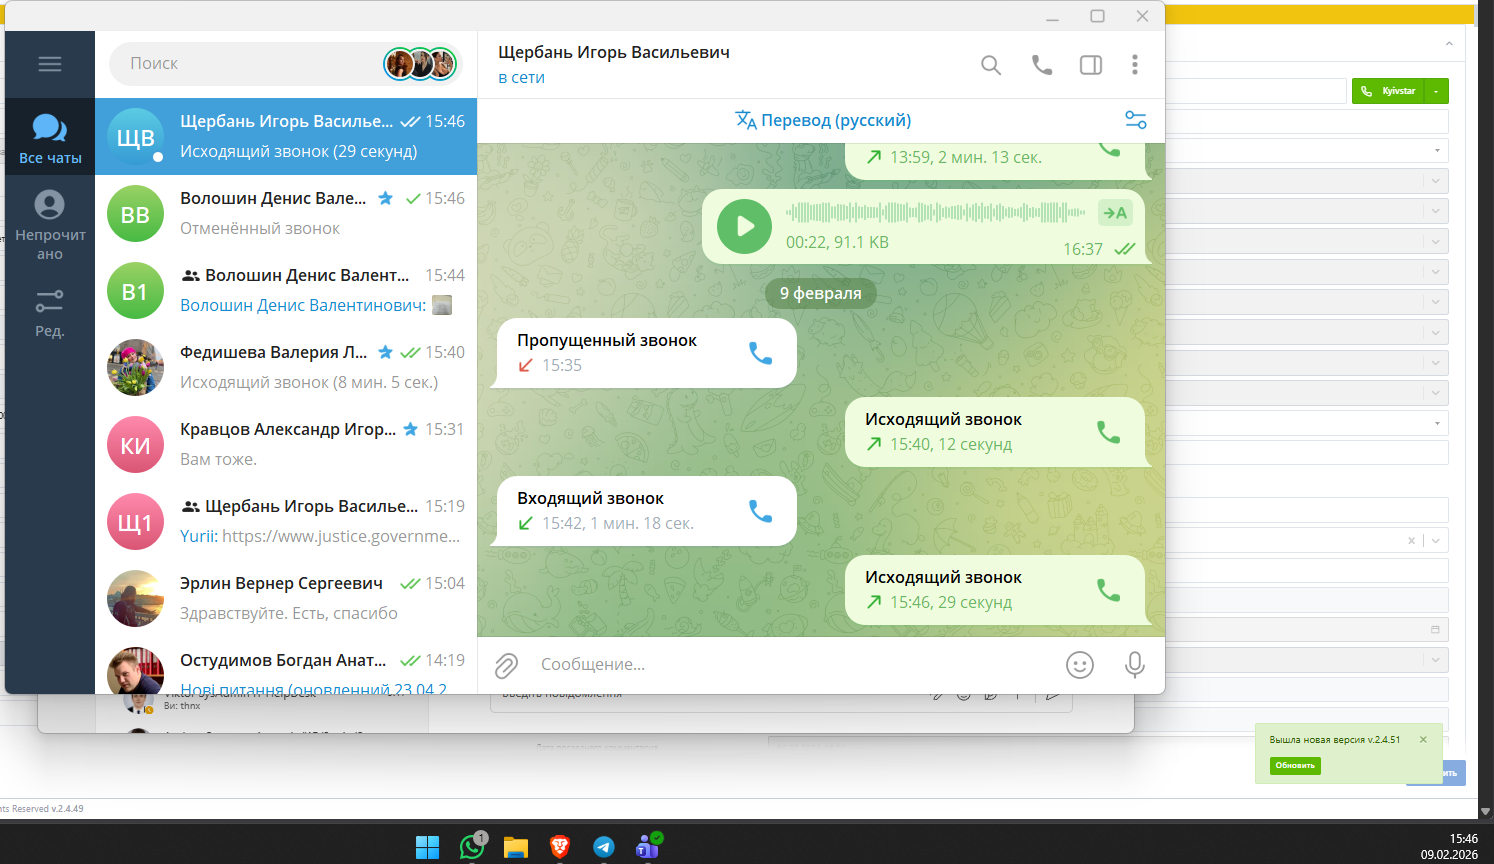Seek within the voice message waveform
Viewport: 1494px width, 864px height.
(935, 212)
